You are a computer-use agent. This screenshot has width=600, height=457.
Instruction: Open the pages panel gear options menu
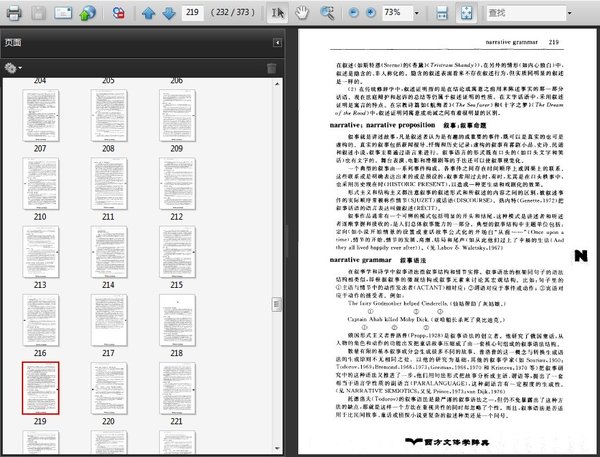14,67
